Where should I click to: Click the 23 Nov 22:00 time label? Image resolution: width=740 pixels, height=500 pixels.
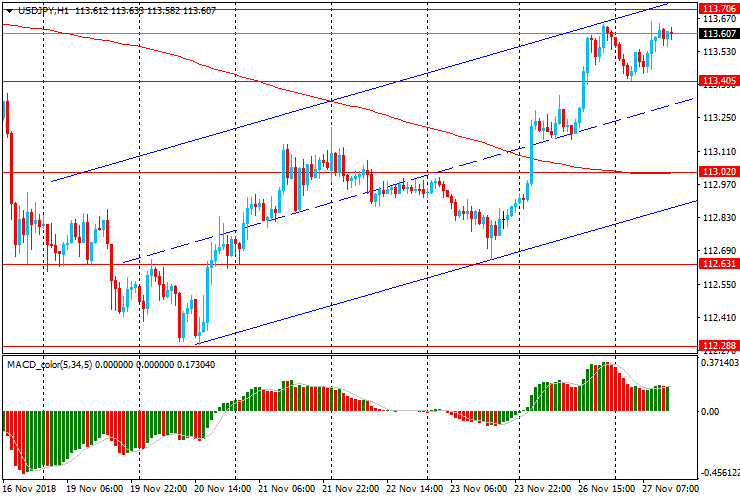pos(543,488)
